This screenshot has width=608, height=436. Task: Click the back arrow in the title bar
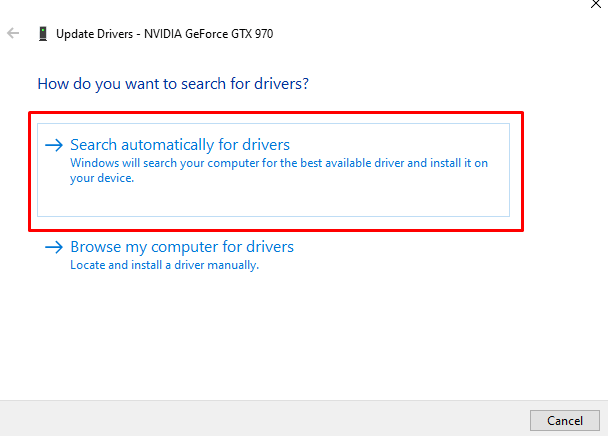click(13, 34)
